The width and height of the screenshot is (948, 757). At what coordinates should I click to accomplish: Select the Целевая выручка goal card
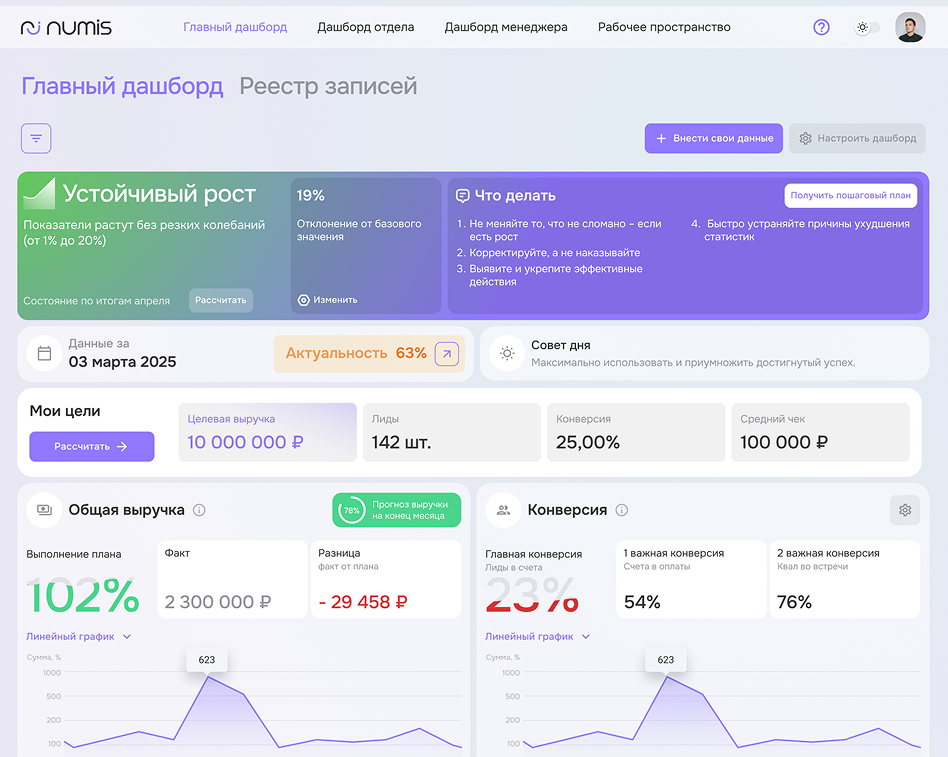pos(267,432)
